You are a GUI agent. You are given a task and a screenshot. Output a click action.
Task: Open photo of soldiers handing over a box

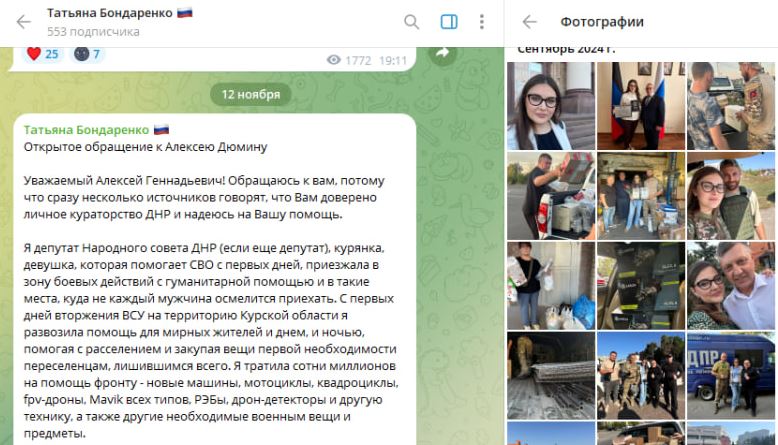731,106
